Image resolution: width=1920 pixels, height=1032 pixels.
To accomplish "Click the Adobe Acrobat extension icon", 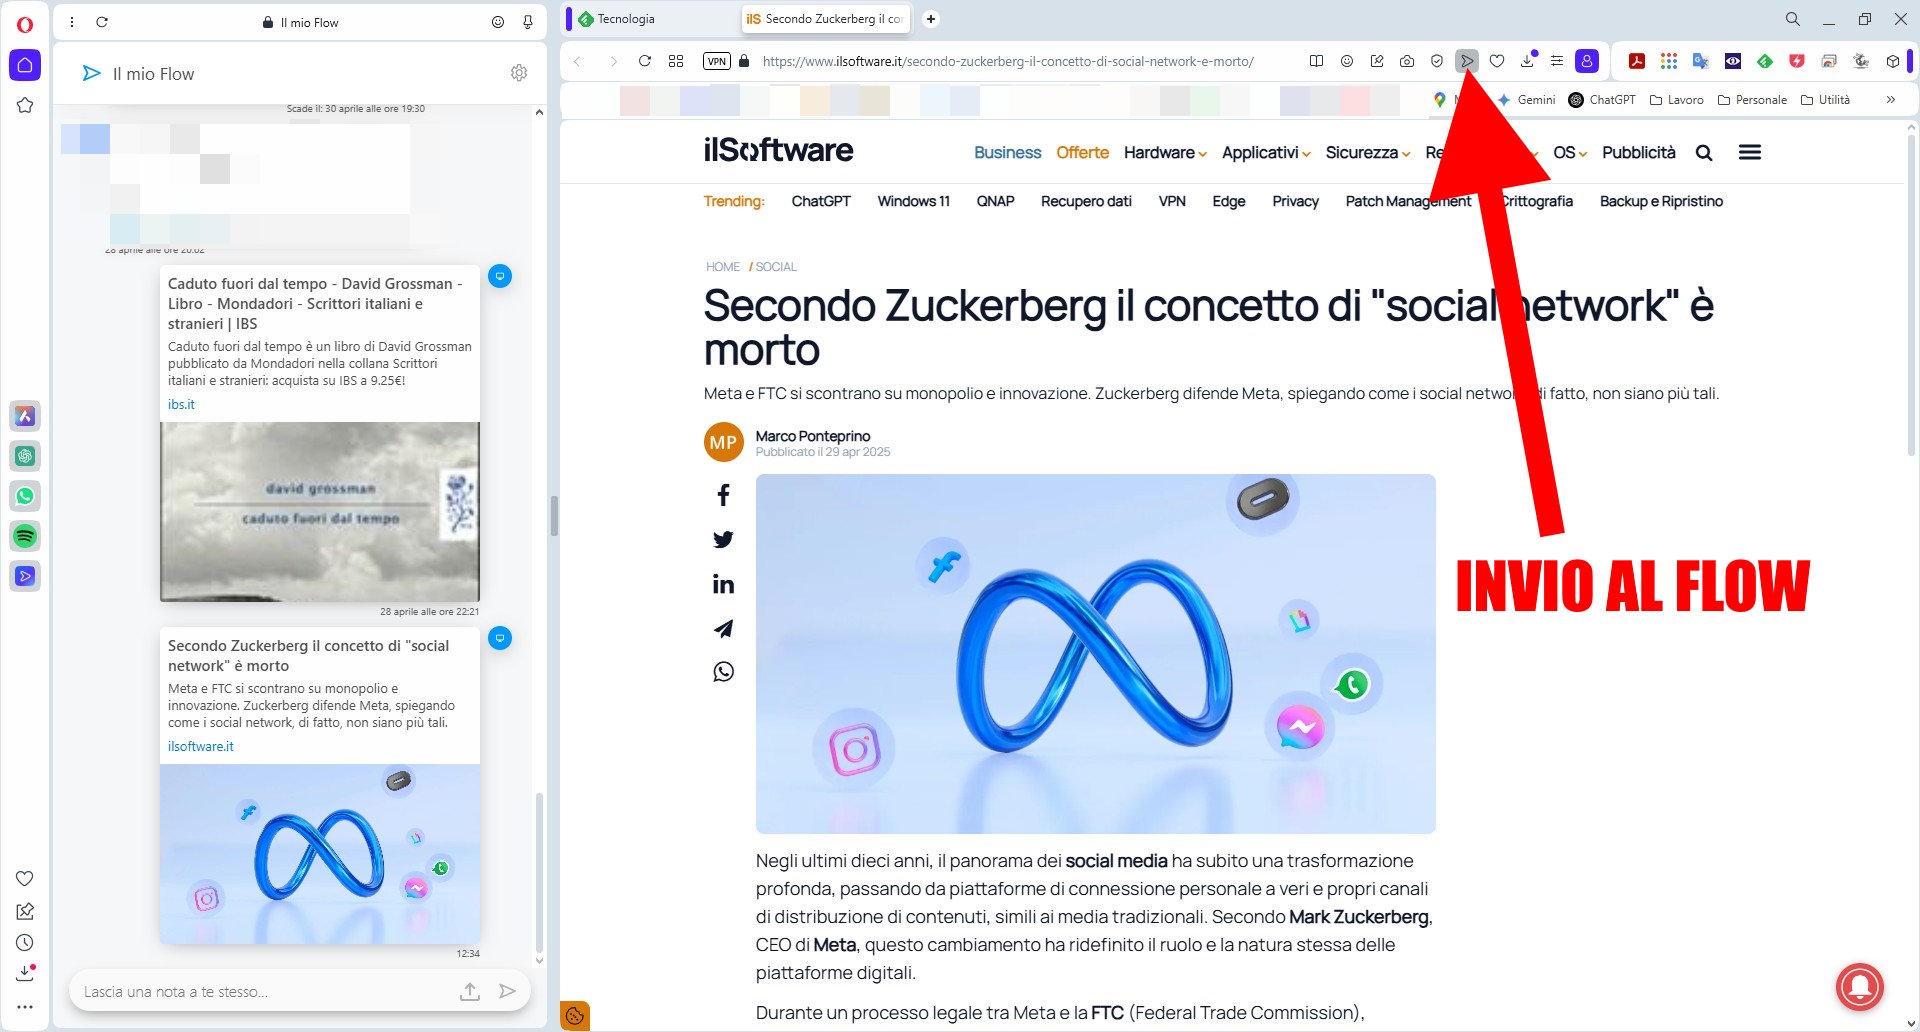I will 1637,61.
